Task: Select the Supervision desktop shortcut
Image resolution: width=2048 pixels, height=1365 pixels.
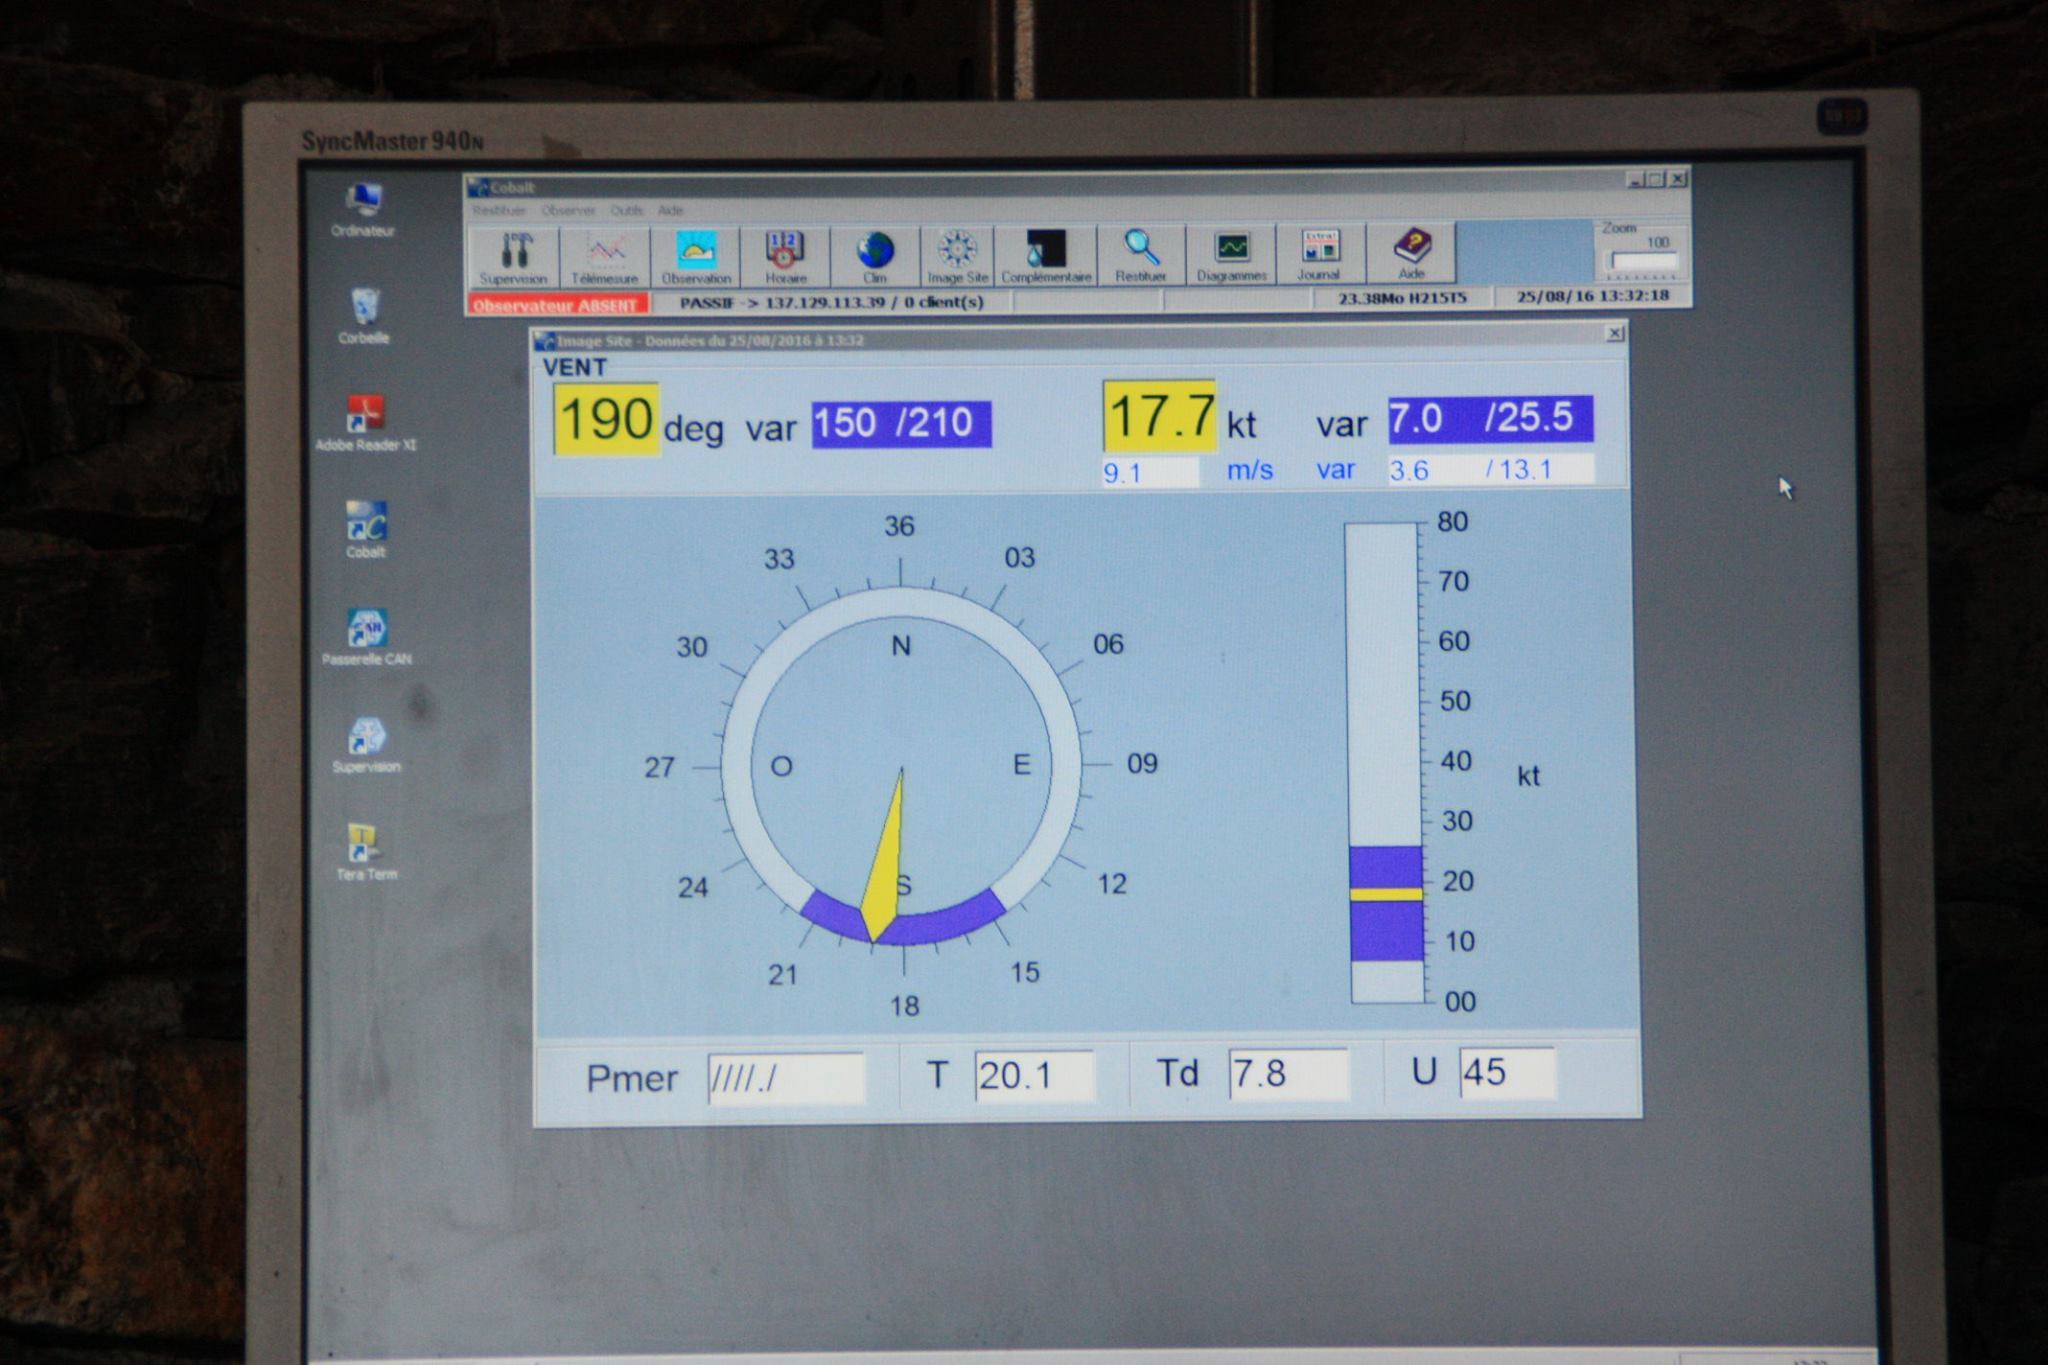Action: coord(367,745)
